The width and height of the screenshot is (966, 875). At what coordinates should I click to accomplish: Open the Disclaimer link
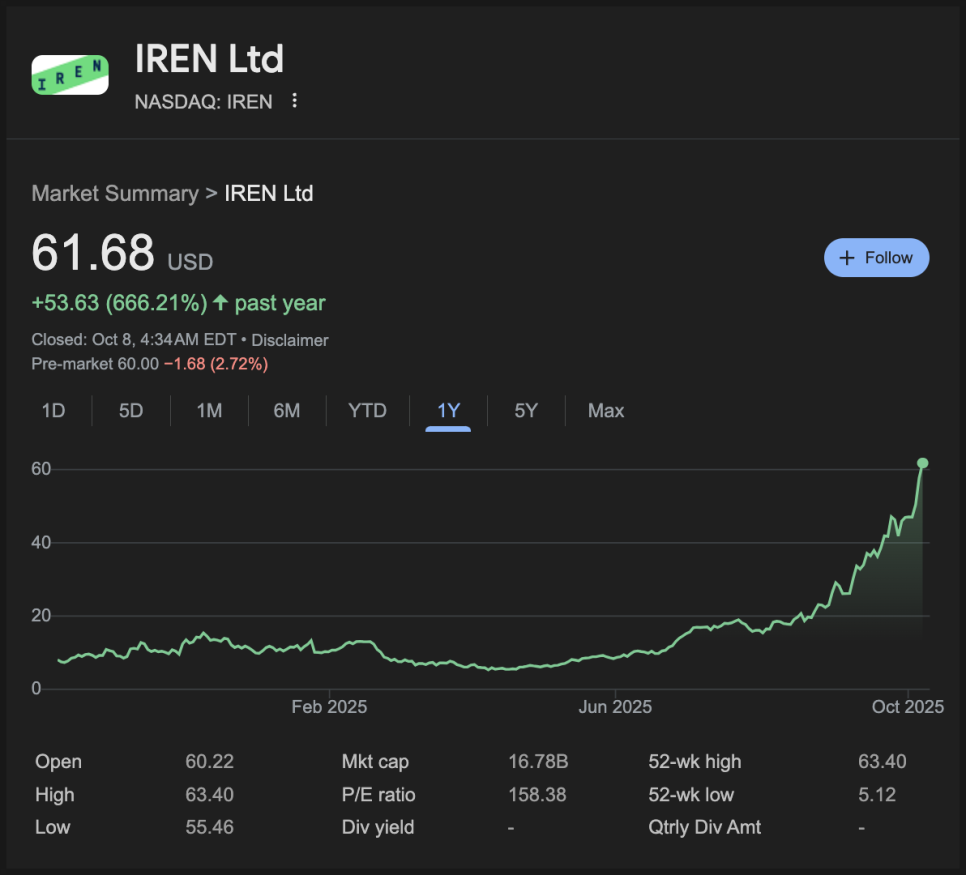290,340
